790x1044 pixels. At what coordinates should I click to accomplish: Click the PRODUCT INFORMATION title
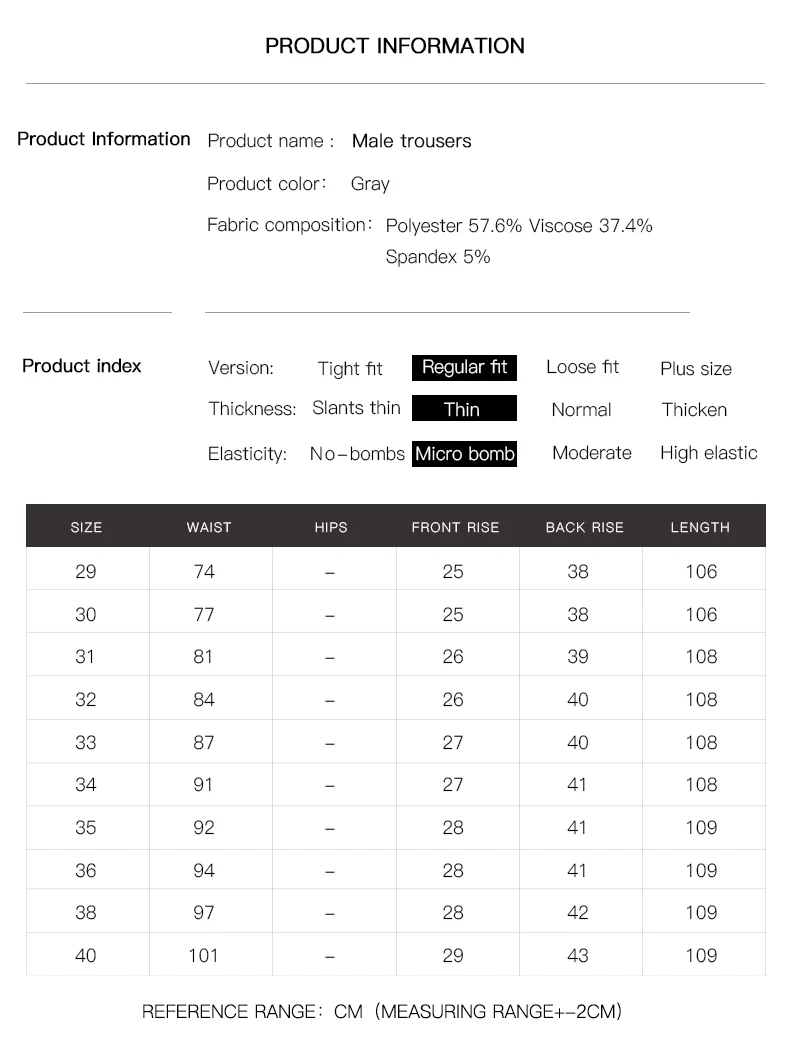pyautogui.click(x=395, y=46)
